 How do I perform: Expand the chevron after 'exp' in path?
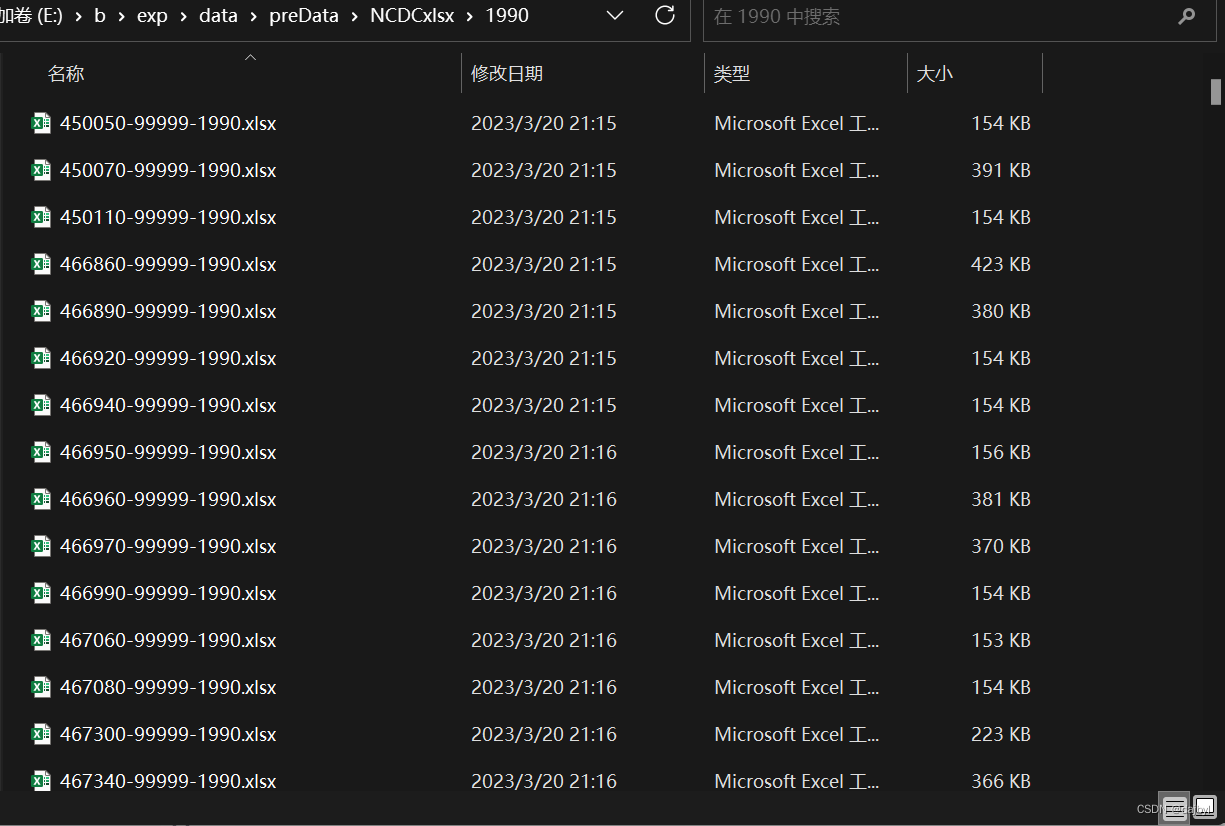(x=184, y=16)
